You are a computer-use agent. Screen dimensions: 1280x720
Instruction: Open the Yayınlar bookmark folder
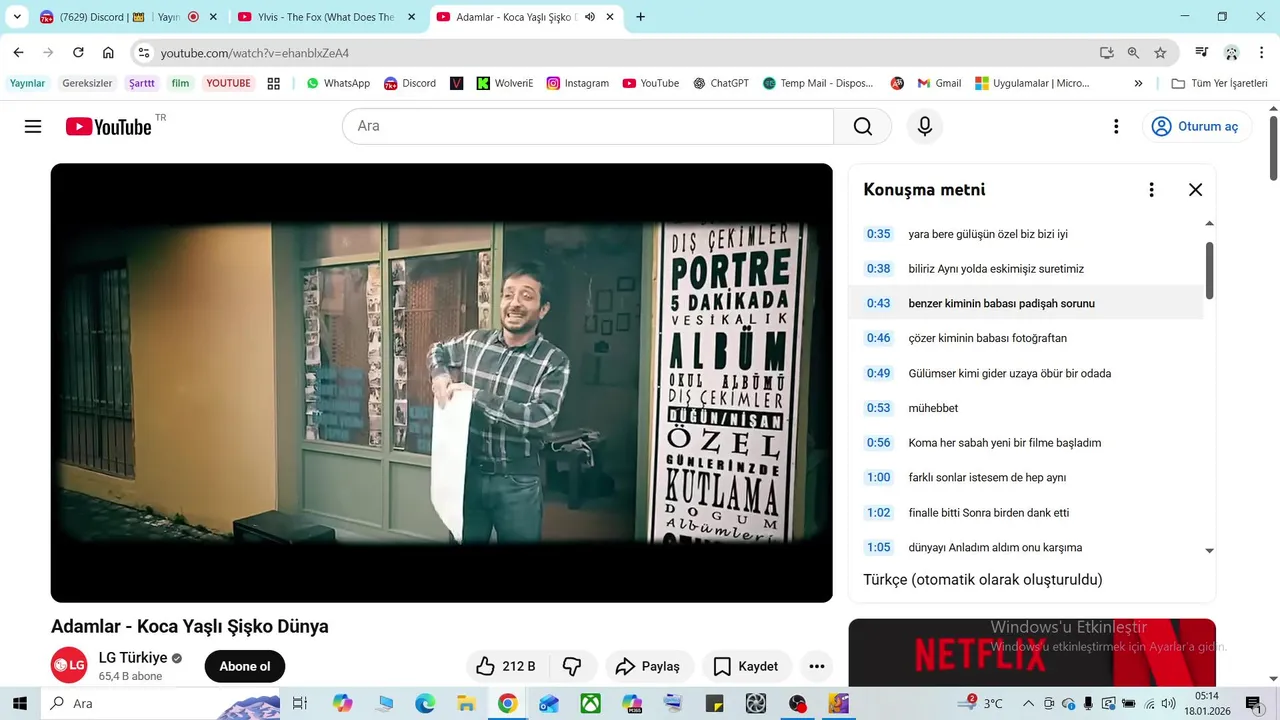click(x=28, y=83)
